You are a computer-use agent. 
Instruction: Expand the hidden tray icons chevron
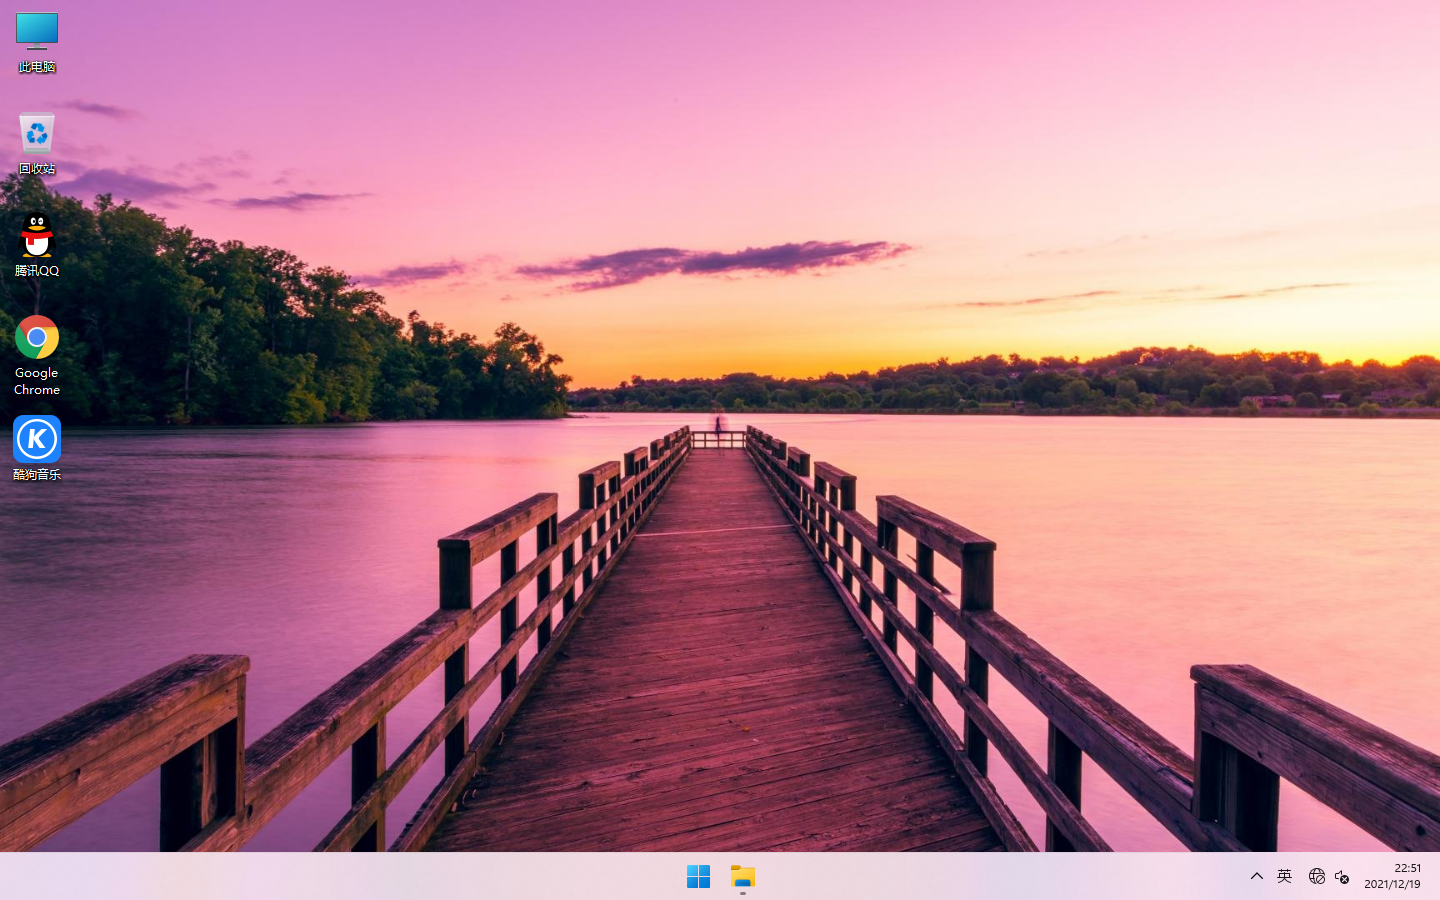[1257, 877]
